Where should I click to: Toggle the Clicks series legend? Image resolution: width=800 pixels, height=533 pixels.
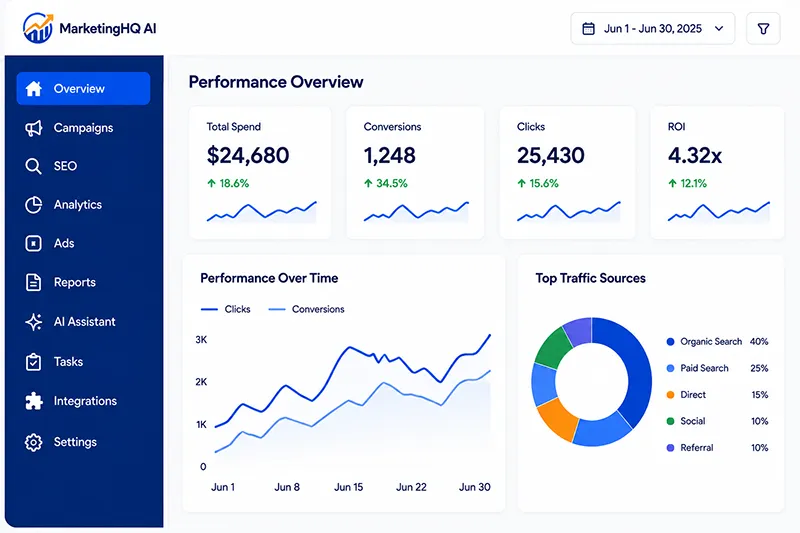(226, 309)
